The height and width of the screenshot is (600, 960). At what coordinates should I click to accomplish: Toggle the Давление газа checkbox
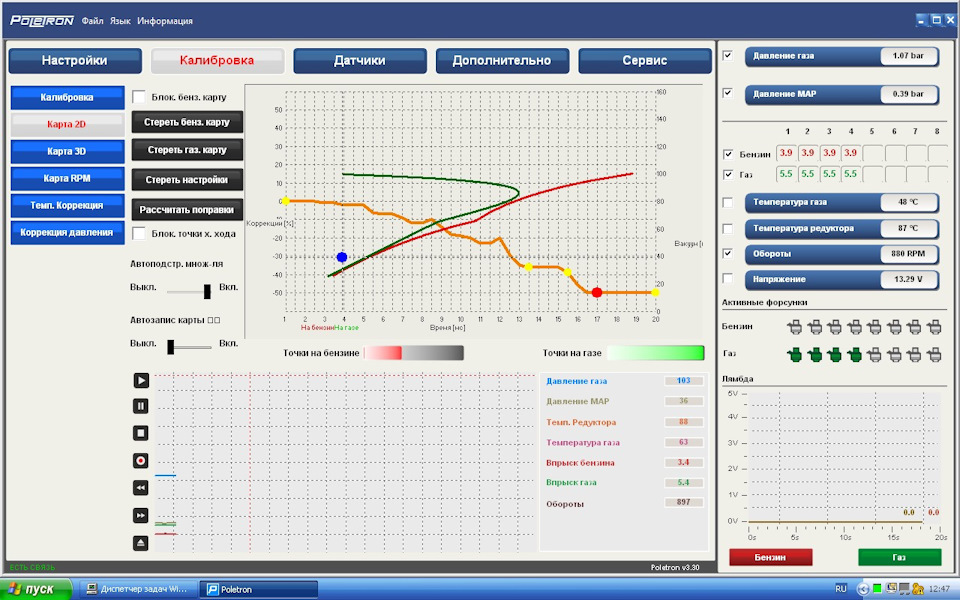point(727,56)
